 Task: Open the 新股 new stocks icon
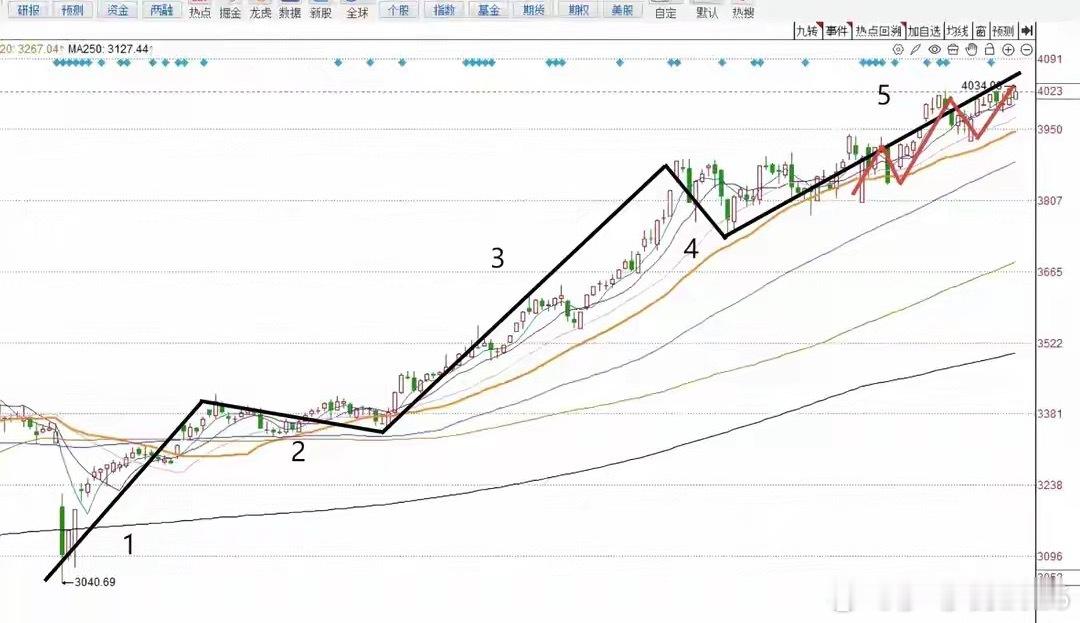(x=321, y=10)
